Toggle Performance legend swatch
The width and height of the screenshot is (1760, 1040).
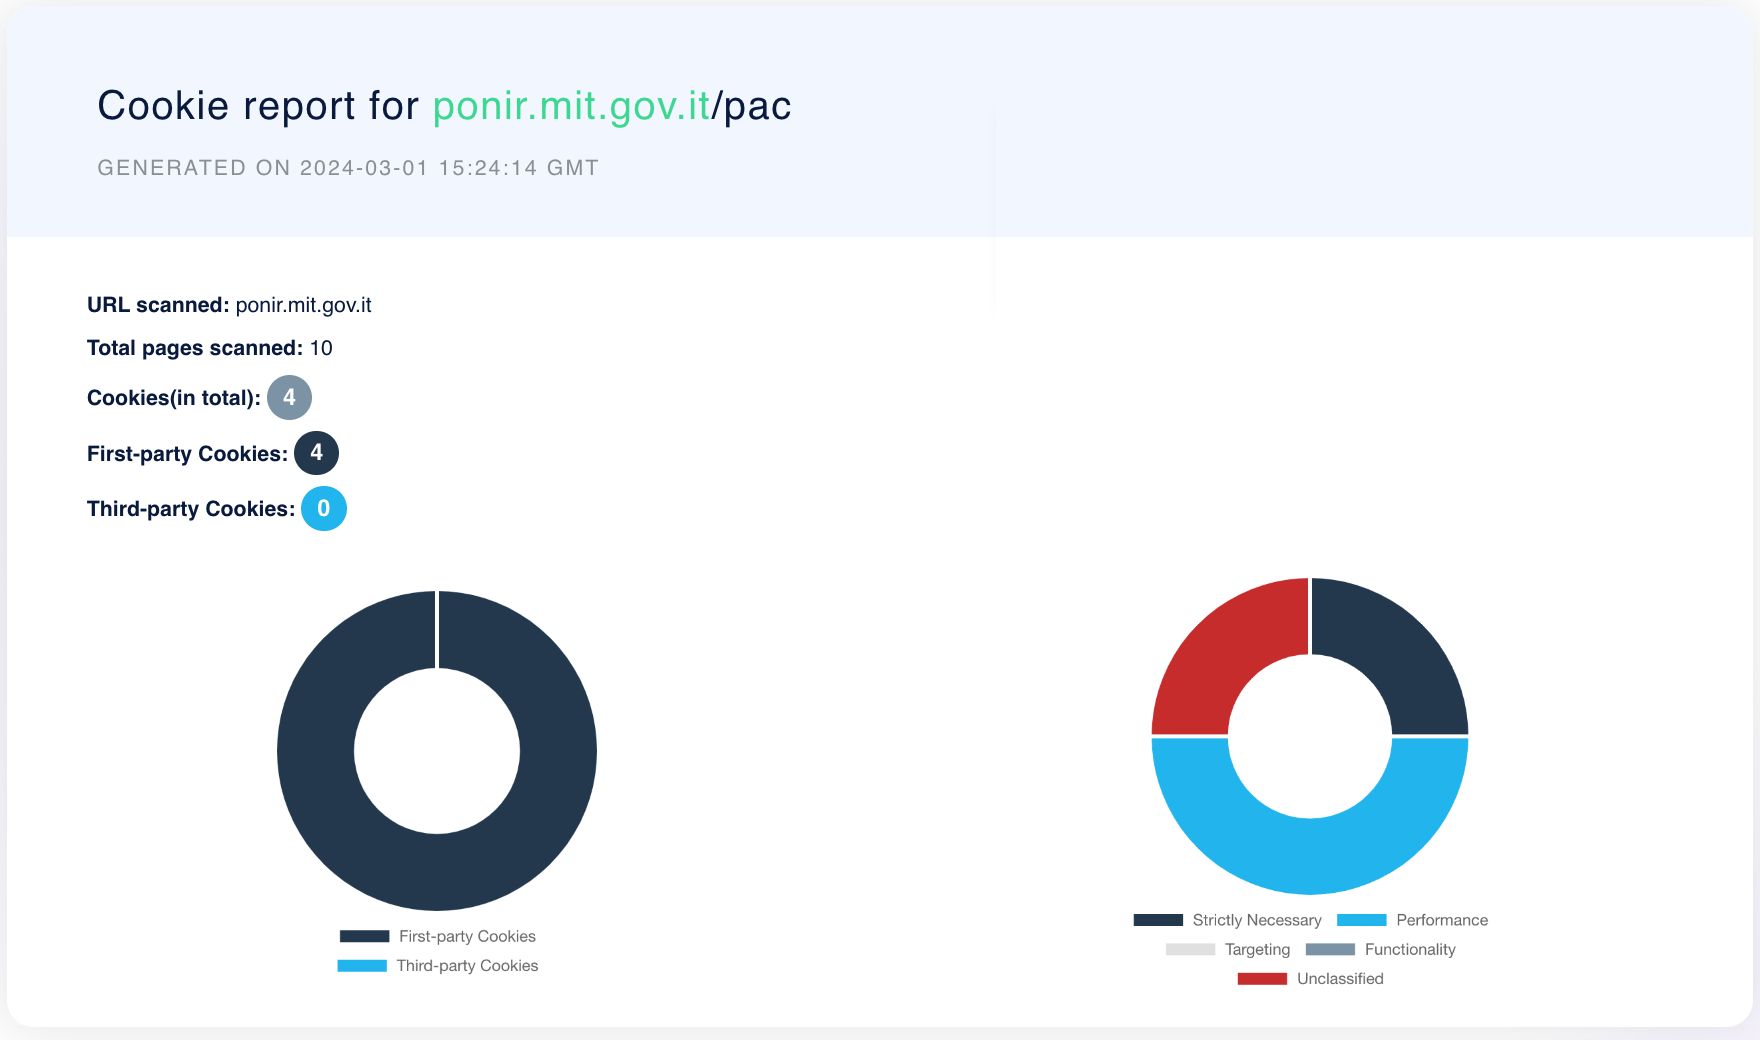coord(1361,920)
